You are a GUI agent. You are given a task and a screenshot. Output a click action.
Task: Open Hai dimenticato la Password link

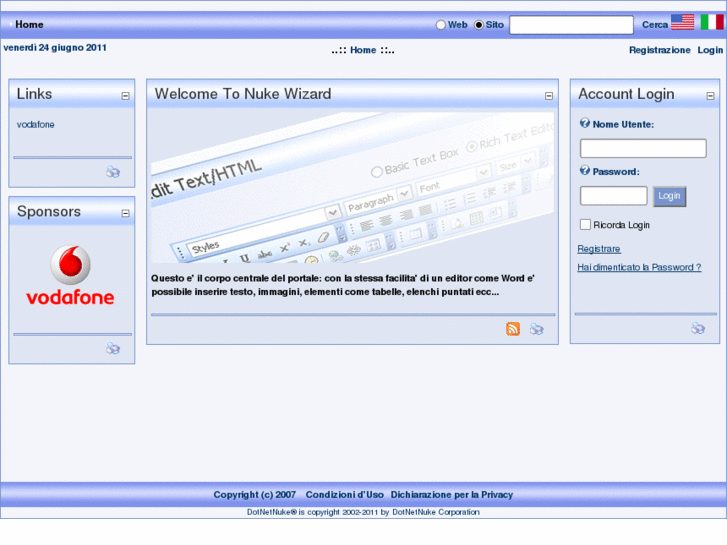pos(639,267)
